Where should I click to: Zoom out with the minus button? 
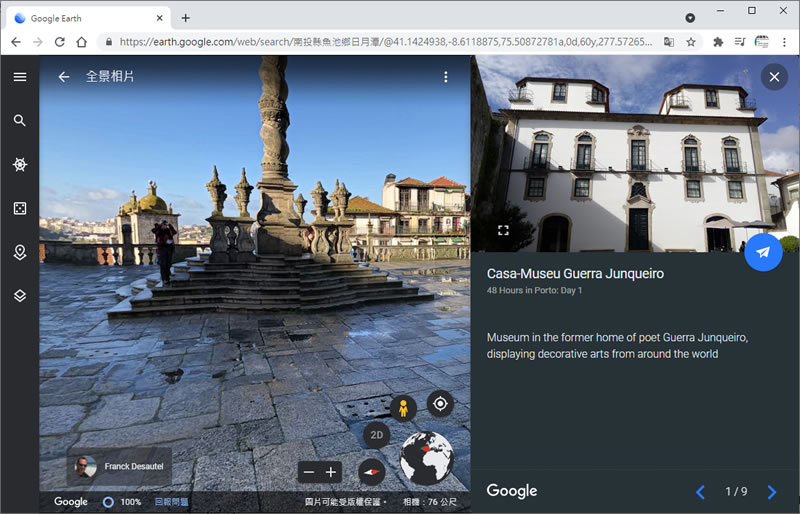pyautogui.click(x=309, y=472)
